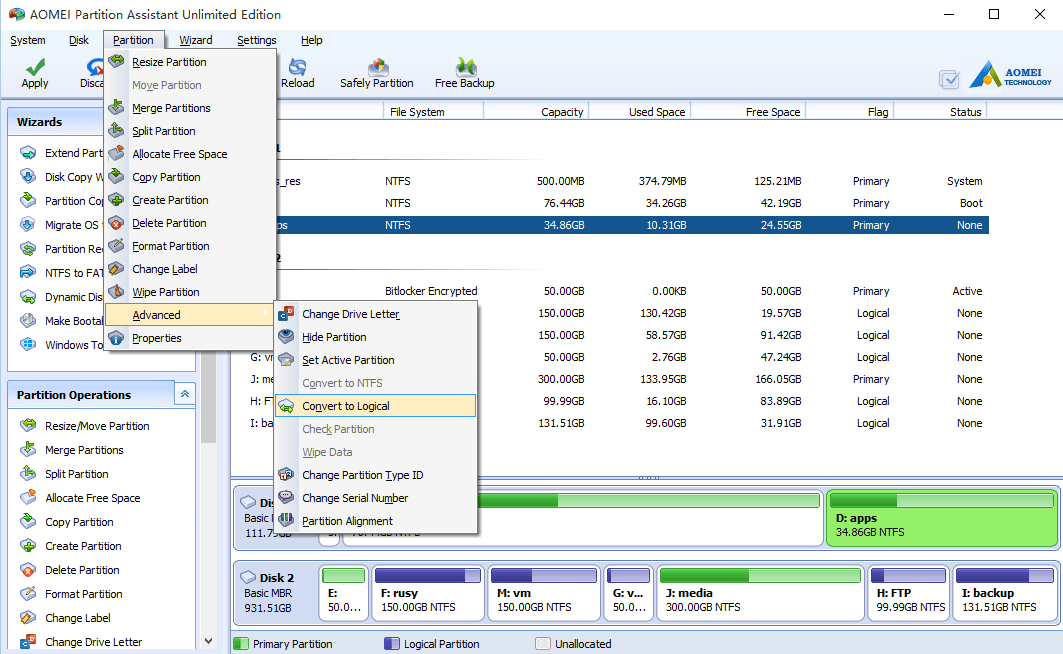Click the Delete Partition sidebar icon

[x=28, y=569]
